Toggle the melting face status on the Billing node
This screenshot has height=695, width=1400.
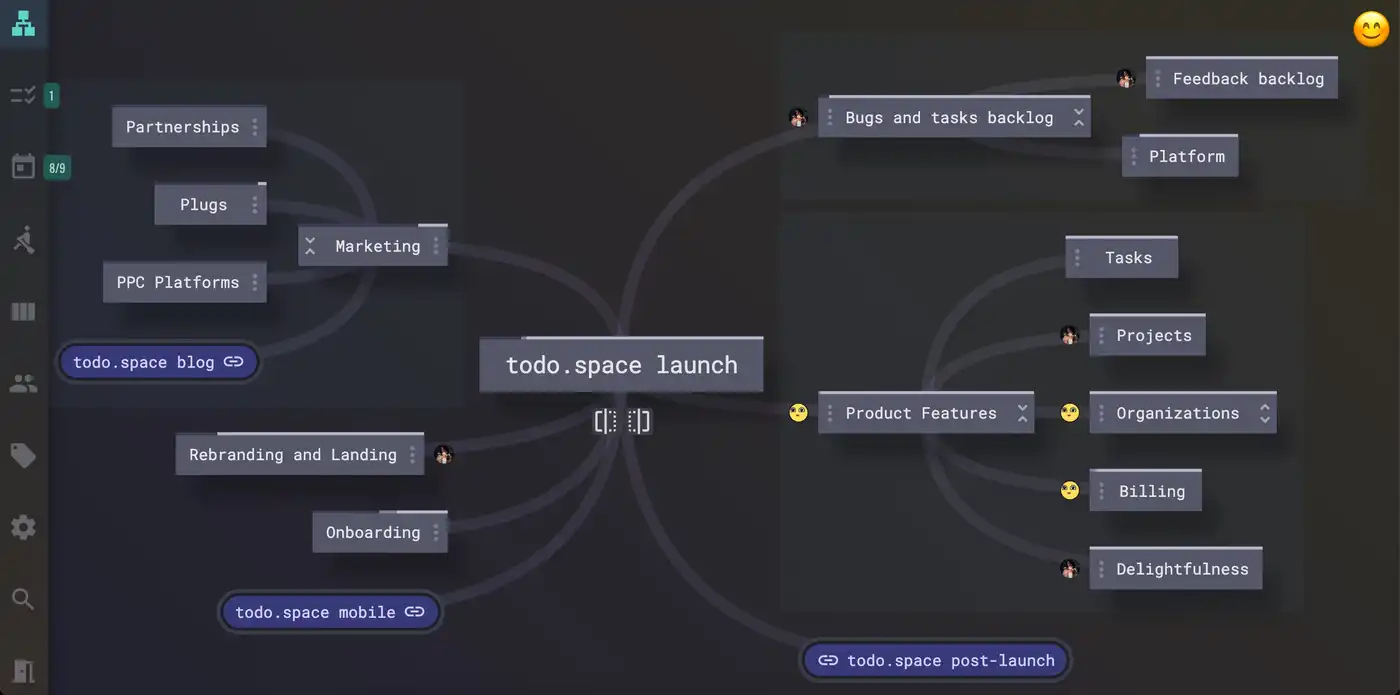tap(1069, 490)
